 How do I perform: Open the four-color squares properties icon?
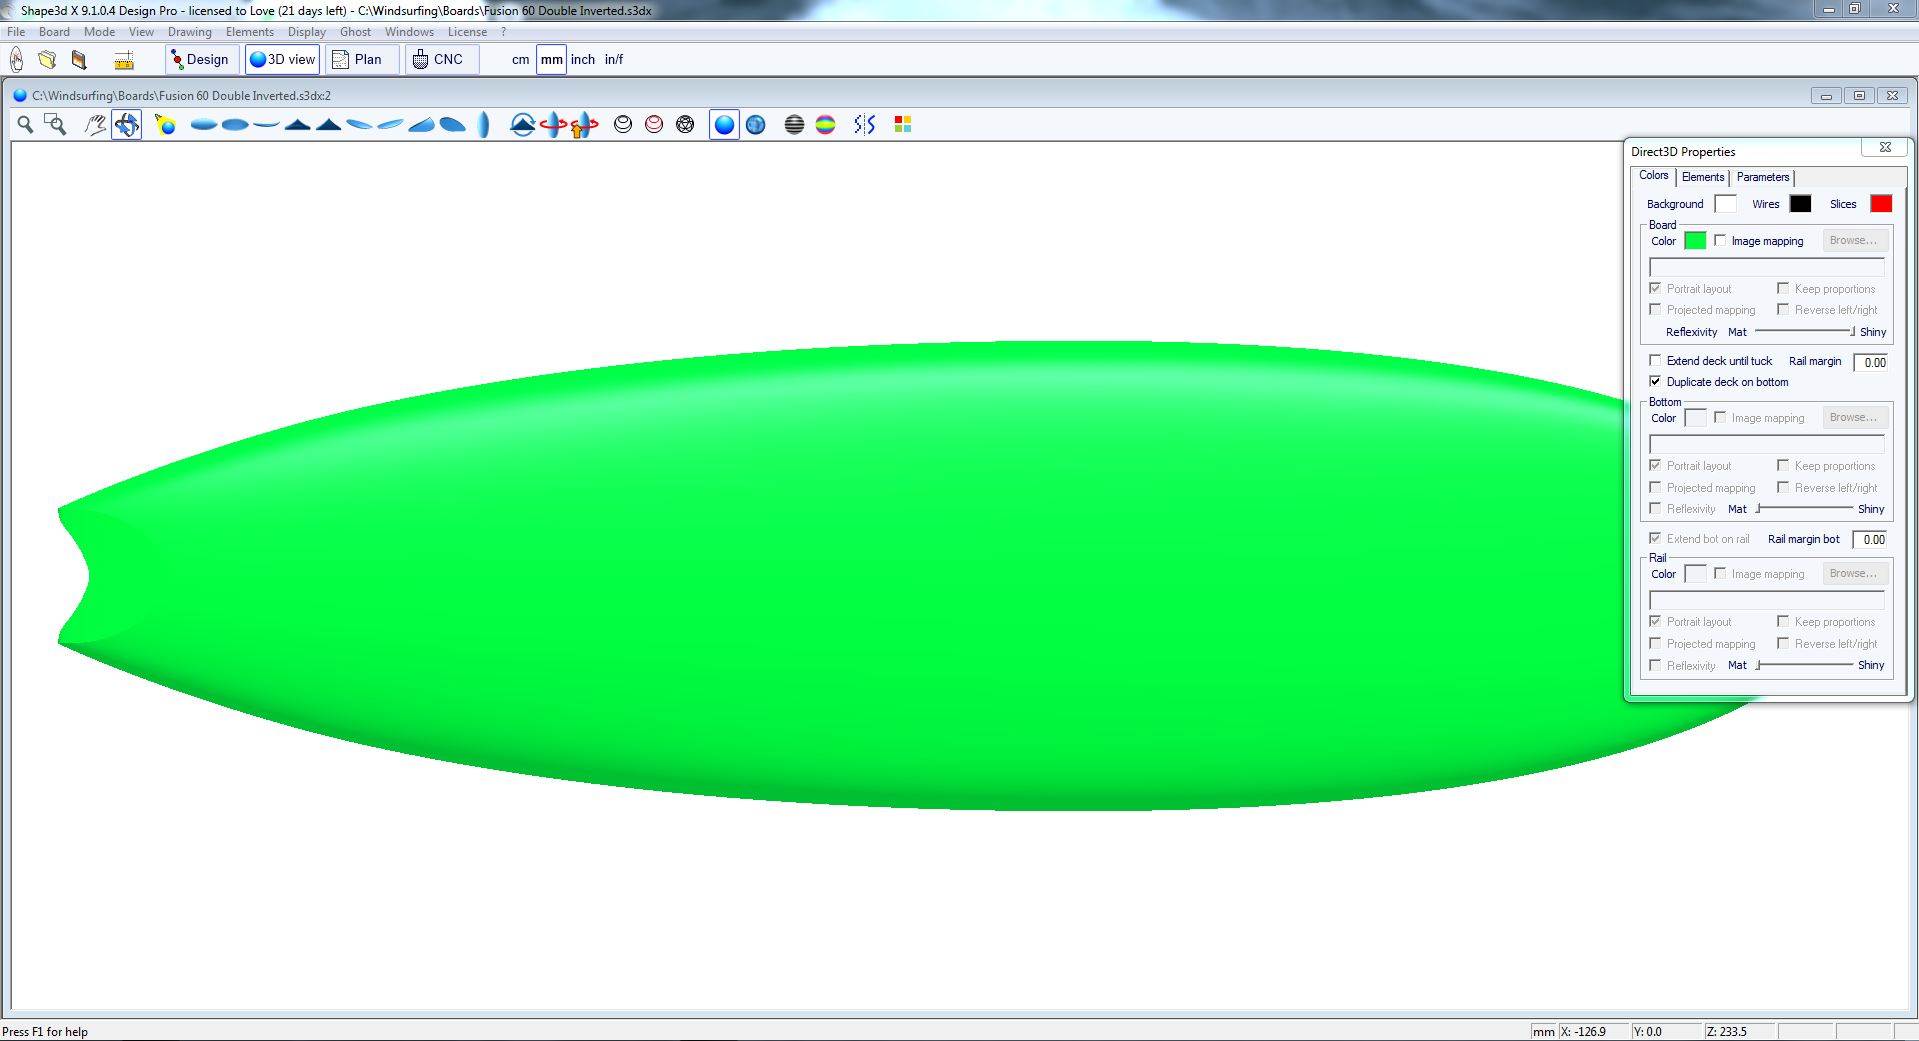(x=902, y=125)
